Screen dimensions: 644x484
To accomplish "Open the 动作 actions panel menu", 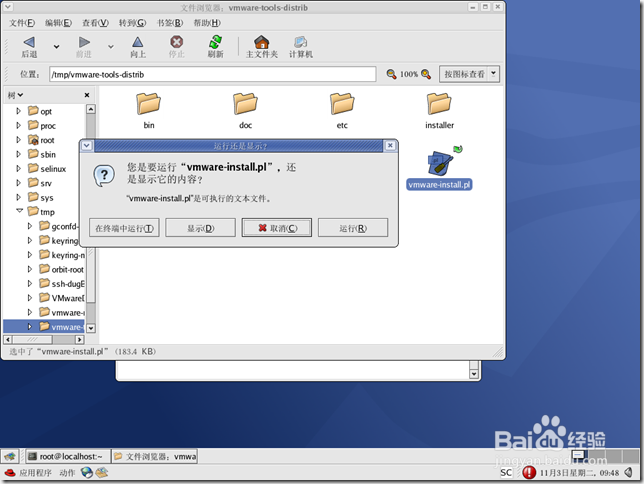I will tap(67, 473).
